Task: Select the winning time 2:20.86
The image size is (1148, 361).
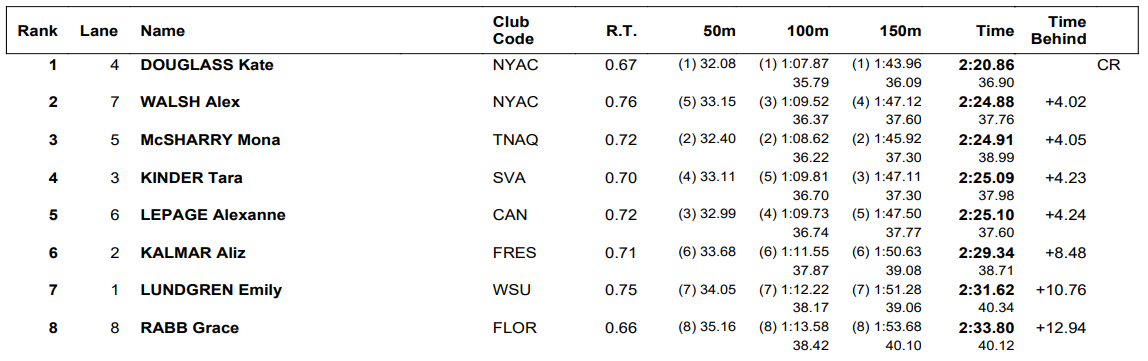Action: (x=986, y=65)
